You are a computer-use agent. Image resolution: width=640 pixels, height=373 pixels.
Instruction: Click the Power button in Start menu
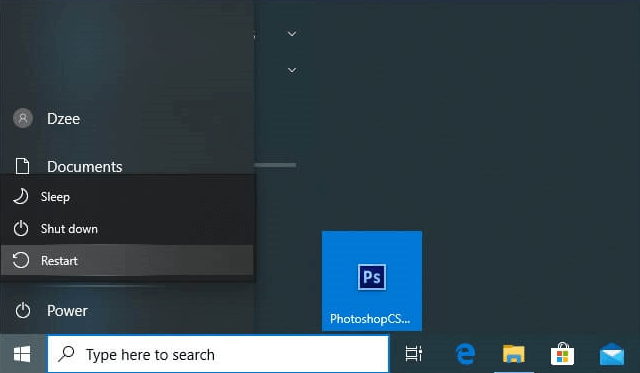(127, 311)
